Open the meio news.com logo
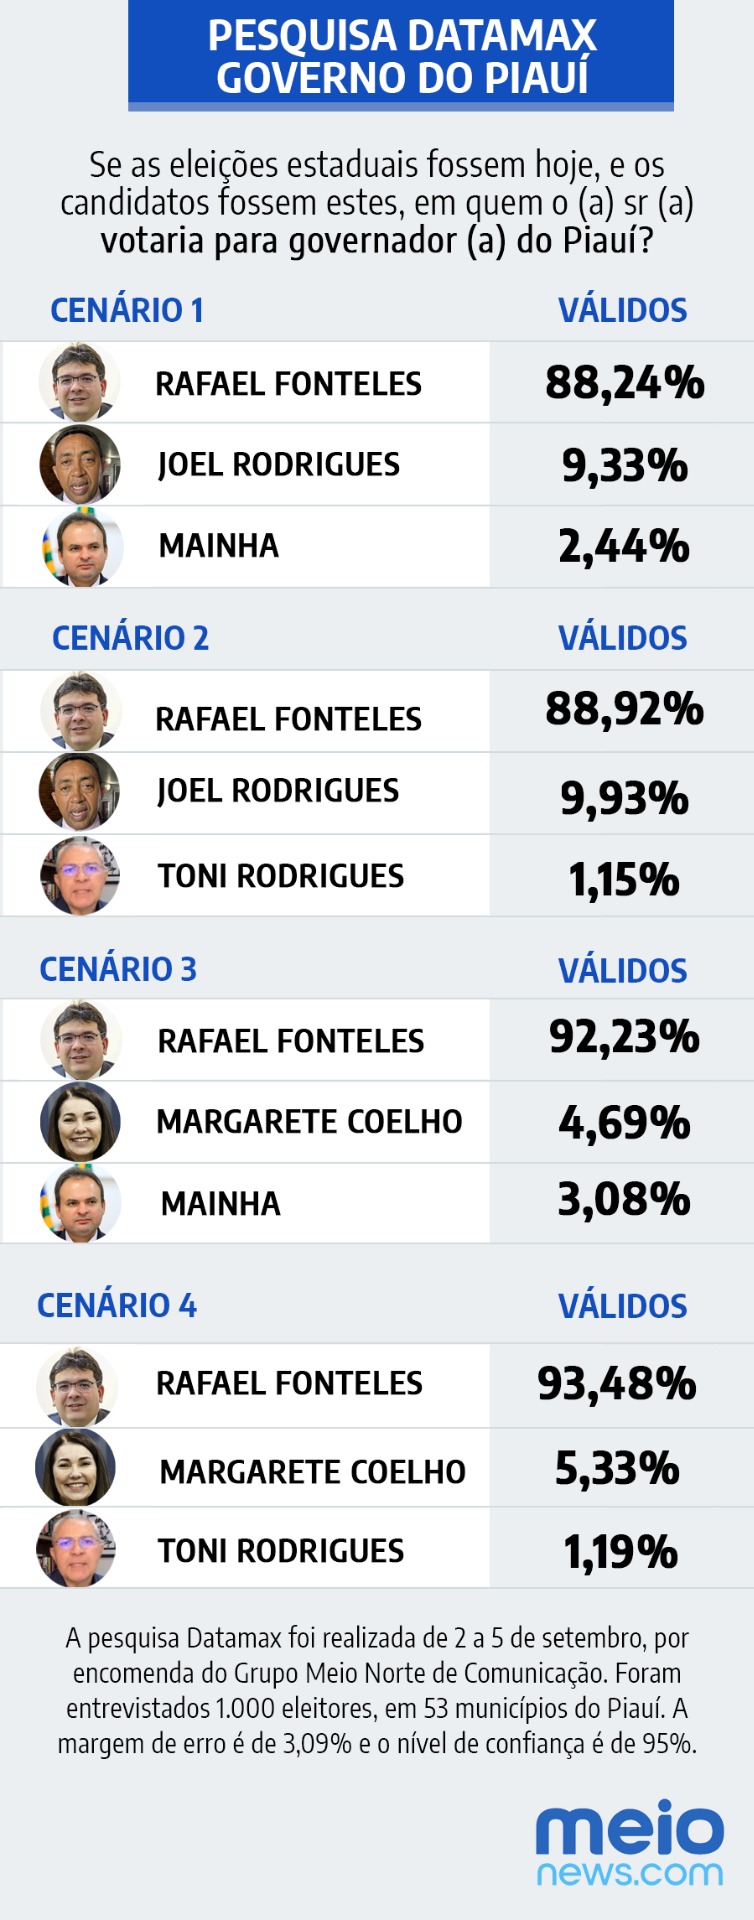754x1920 pixels. pos(629,1846)
